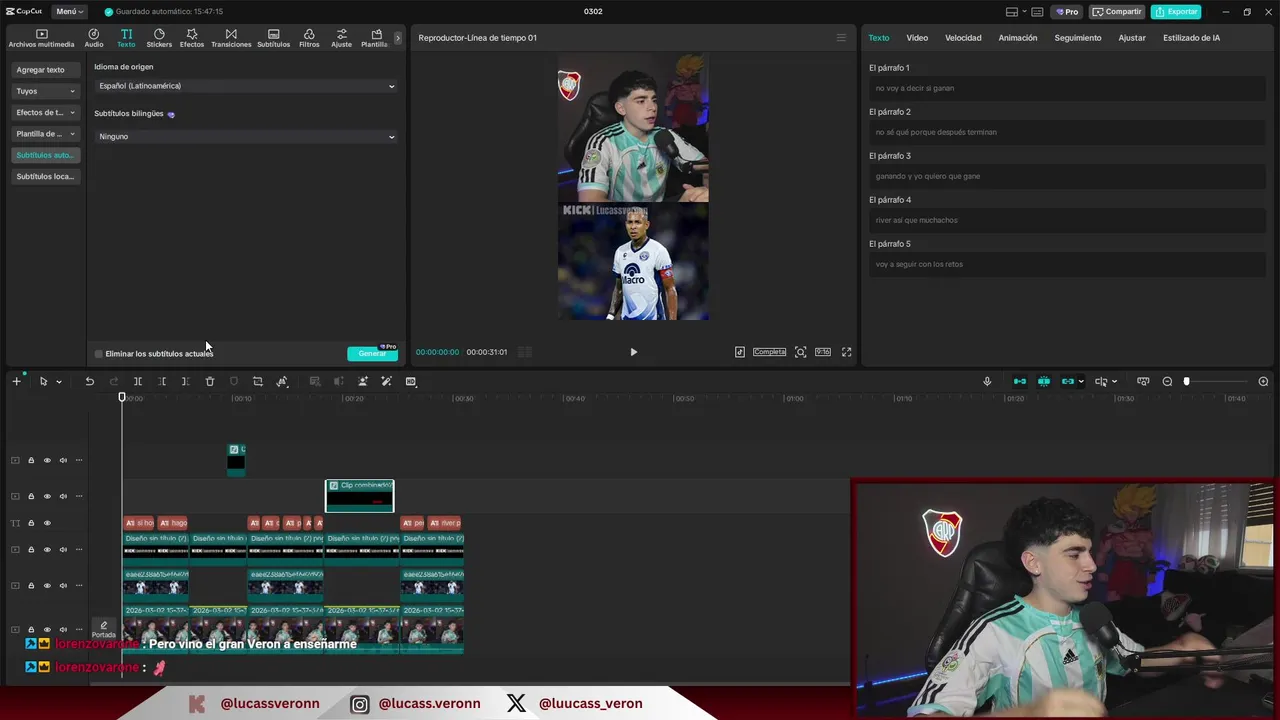Open the Filtros panel
The image size is (1280, 720).
tap(309, 38)
